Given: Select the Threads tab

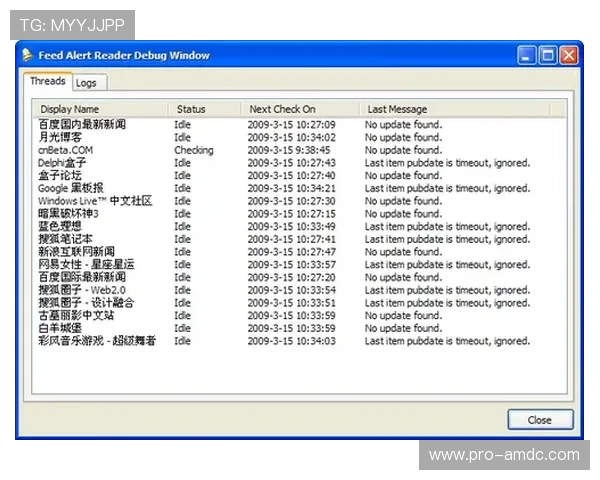Looking at the screenshot, I should (48, 82).
